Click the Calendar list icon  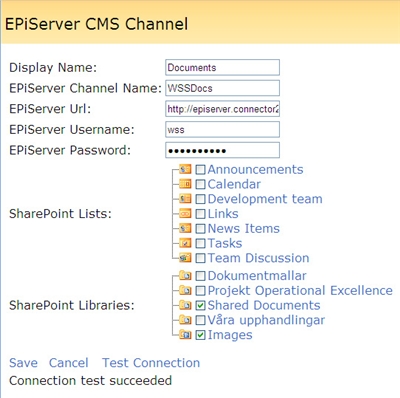tap(185, 184)
